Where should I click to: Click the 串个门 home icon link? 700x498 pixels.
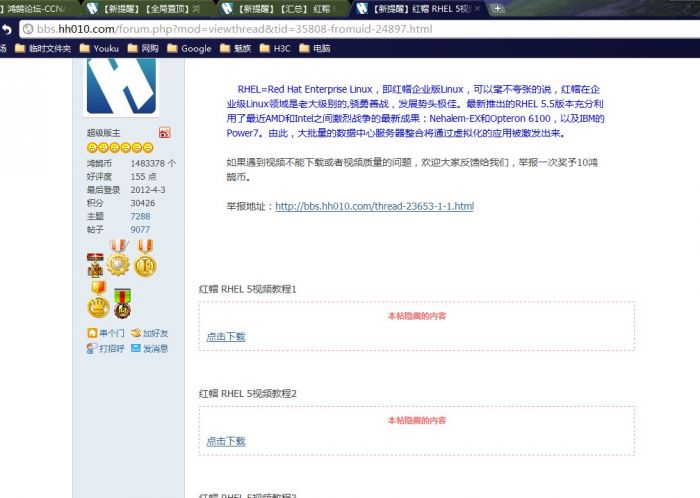point(106,333)
